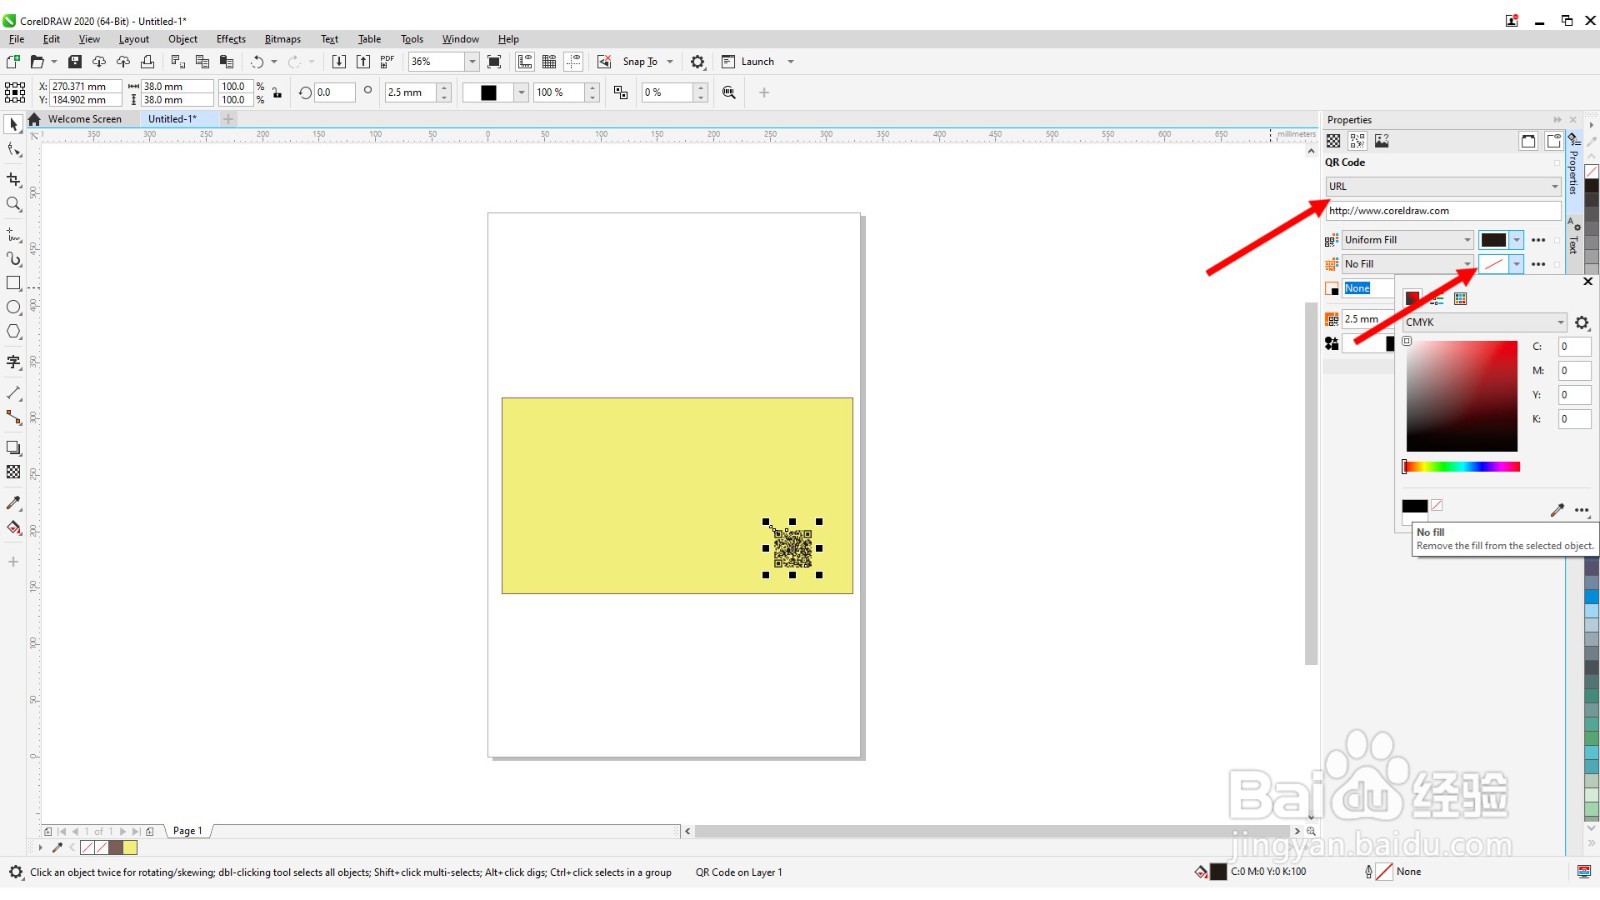Click the eyedropper in the color picker popup
The width and height of the screenshot is (1600, 900).
click(x=1557, y=510)
